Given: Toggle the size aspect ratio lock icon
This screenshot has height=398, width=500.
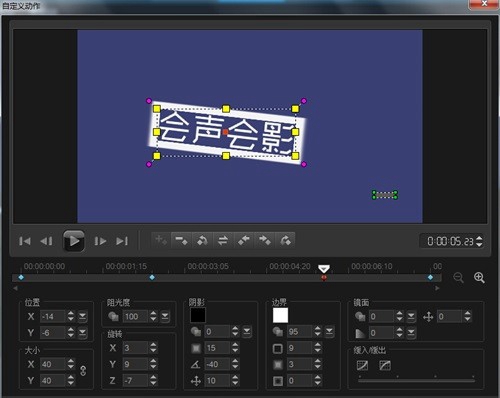Looking at the screenshot, I should [83, 371].
